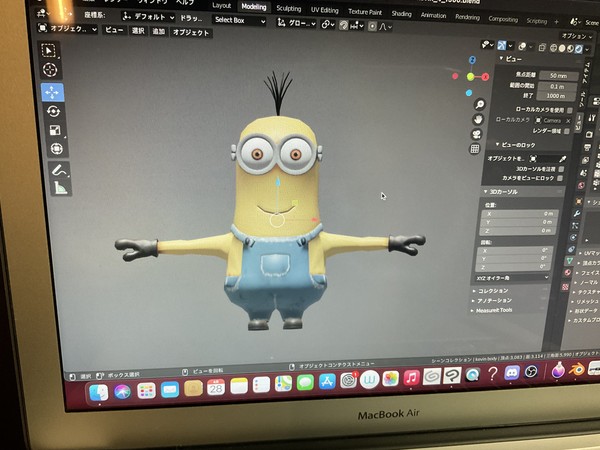Expand the アノテーション panel
600x450 pixels.
pyautogui.click(x=492, y=301)
